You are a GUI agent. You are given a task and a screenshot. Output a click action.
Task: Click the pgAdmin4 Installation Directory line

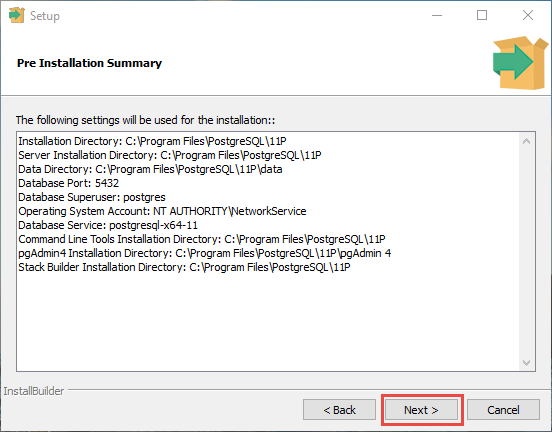[x=205, y=253]
